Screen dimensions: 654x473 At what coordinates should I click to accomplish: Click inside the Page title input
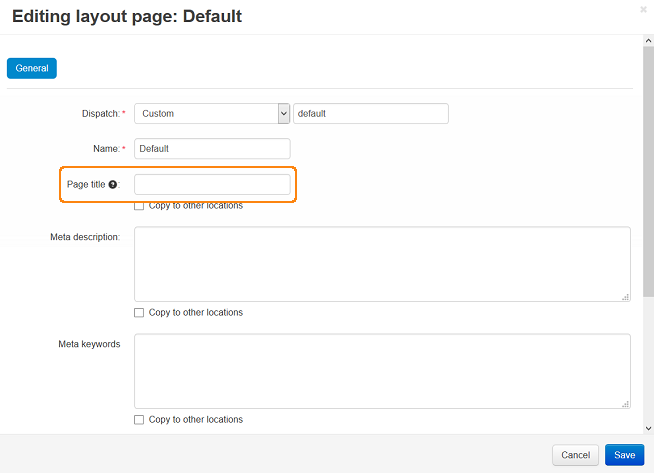tap(212, 184)
